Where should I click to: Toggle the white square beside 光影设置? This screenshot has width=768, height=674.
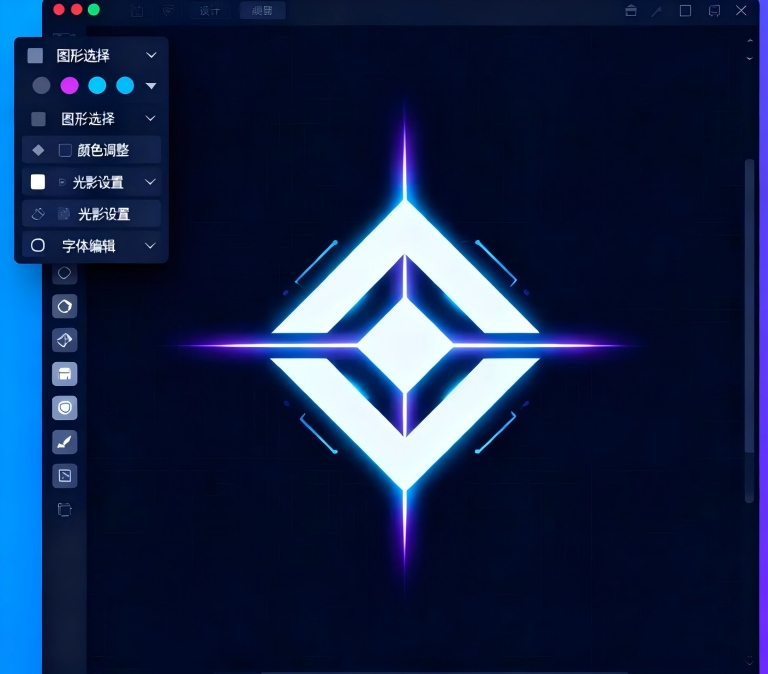pos(38,182)
